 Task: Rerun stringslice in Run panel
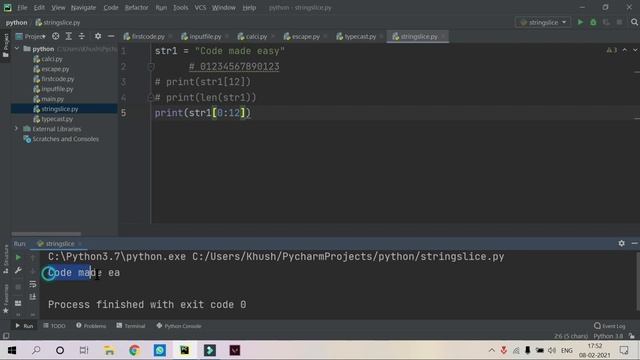pos(18,258)
